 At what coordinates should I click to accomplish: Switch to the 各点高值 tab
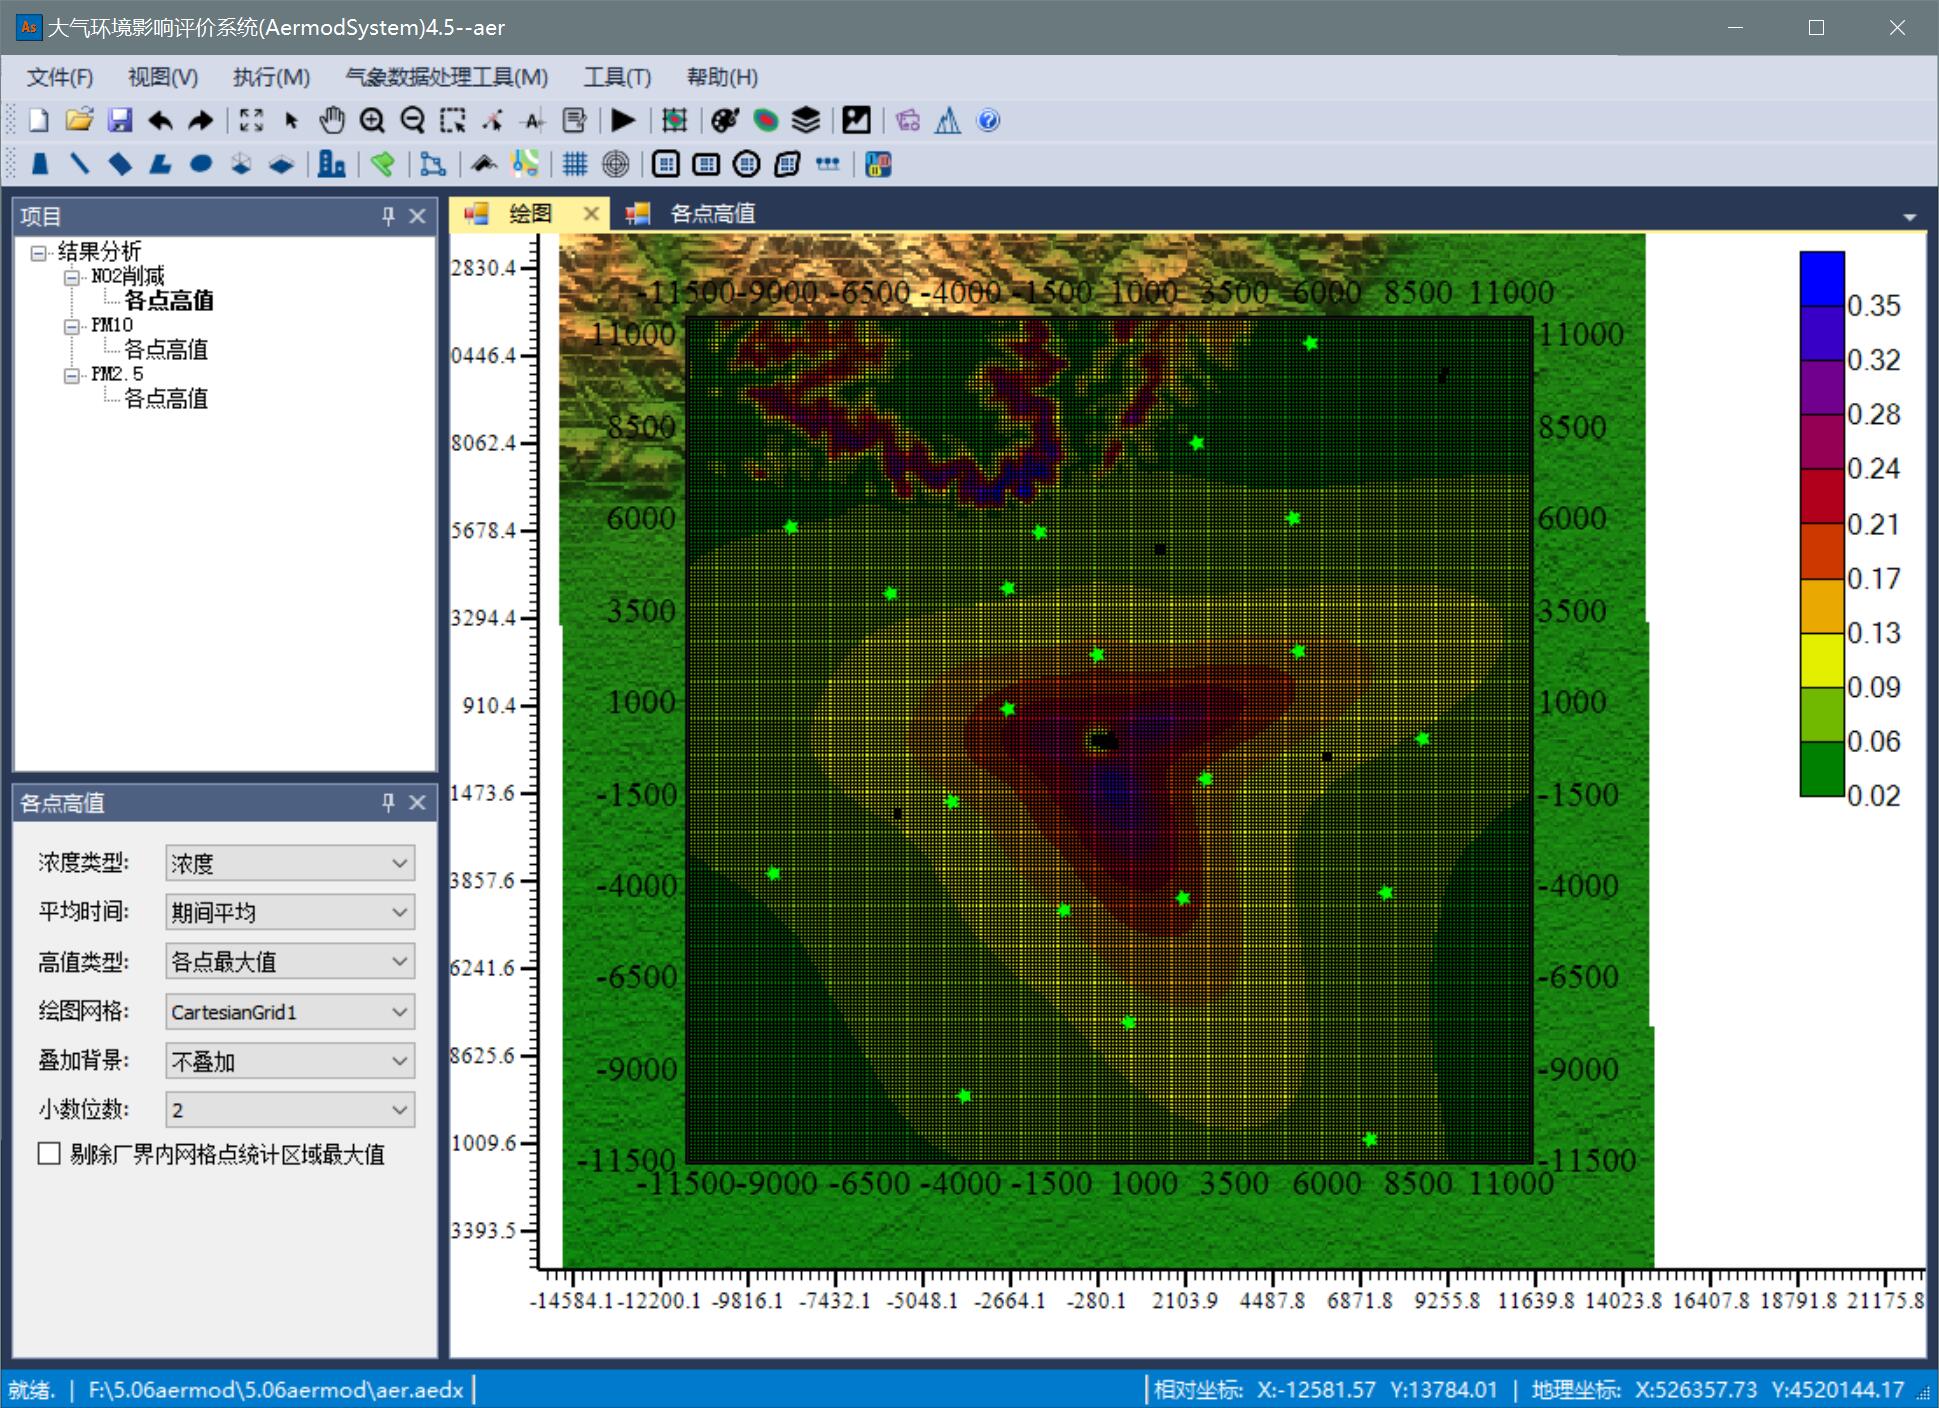tap(711, 213)
